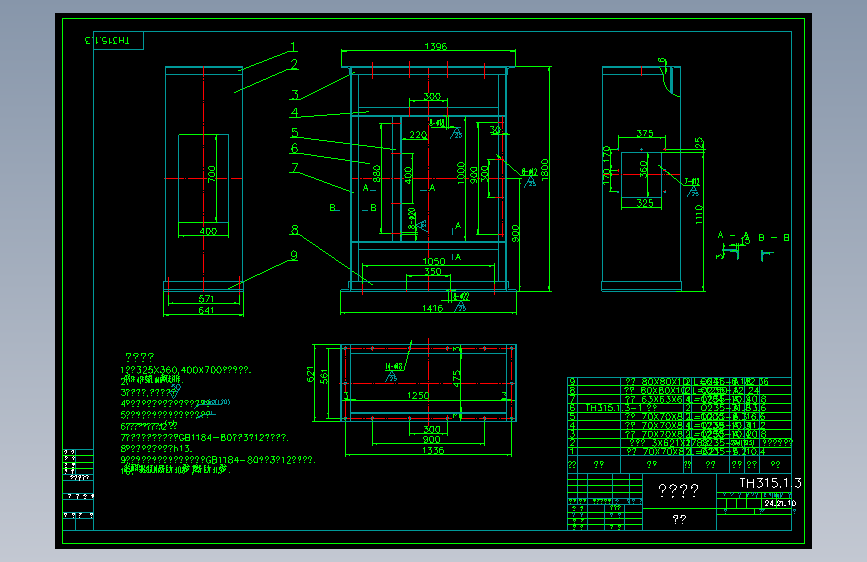Click the 571 dimension under left view
This screenshot has height=562, width=867.
(x=206, y=299)
